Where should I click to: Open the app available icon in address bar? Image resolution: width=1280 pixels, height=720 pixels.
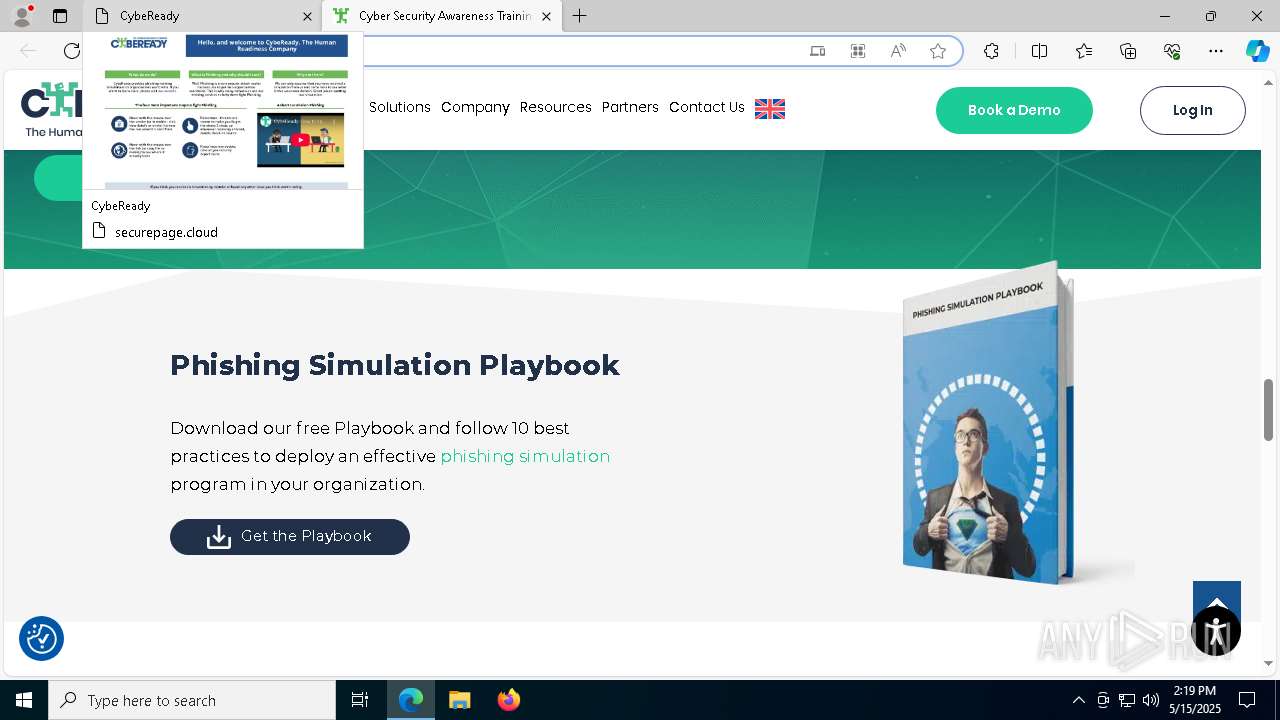pos(818,51)
